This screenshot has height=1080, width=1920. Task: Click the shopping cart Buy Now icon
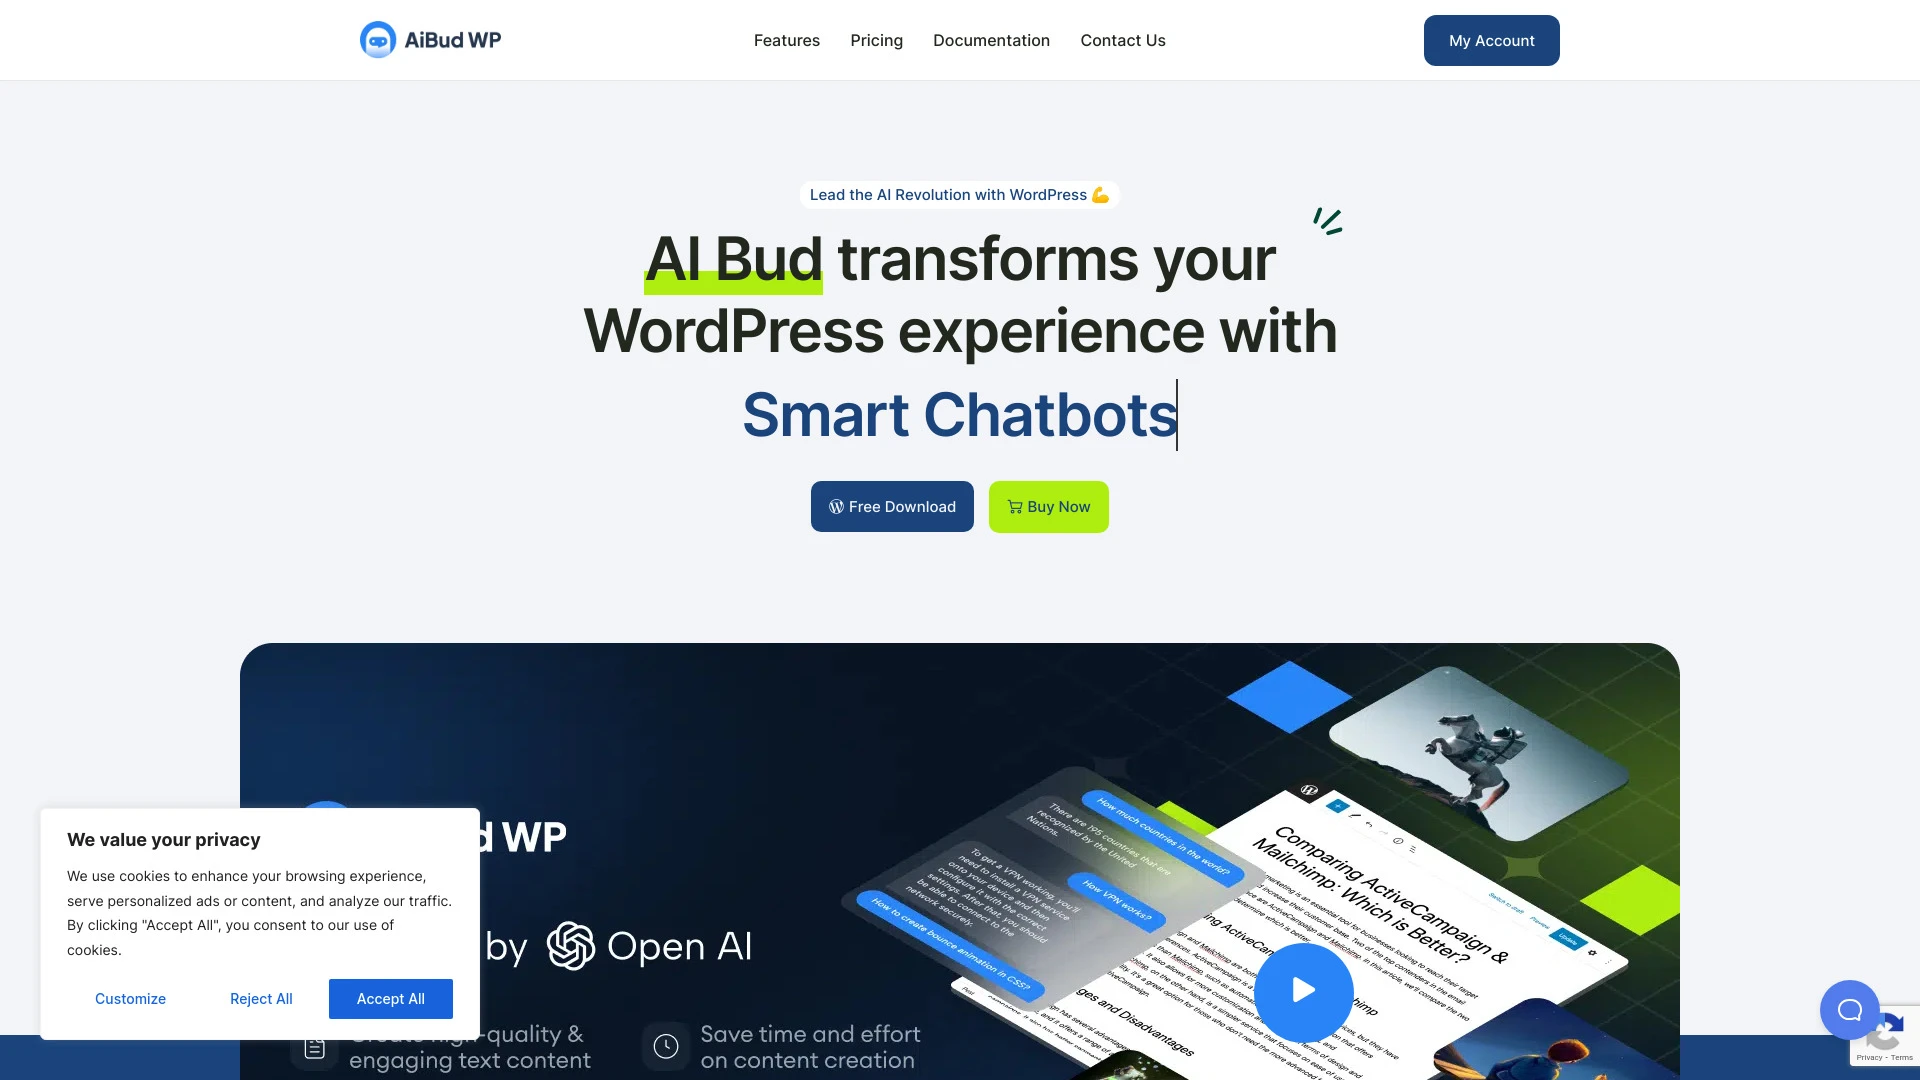1013,506
